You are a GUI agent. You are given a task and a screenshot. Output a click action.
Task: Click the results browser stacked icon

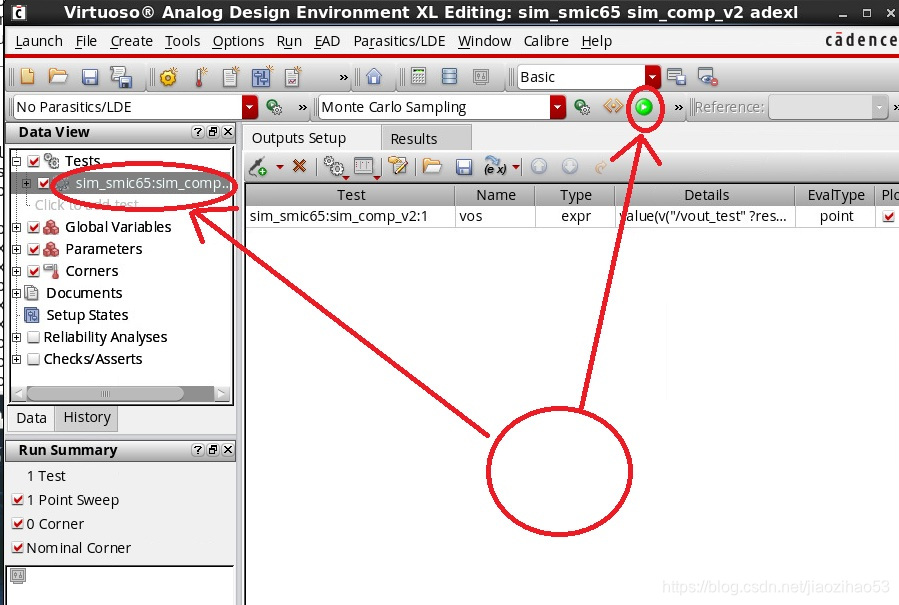click(450, 76)
